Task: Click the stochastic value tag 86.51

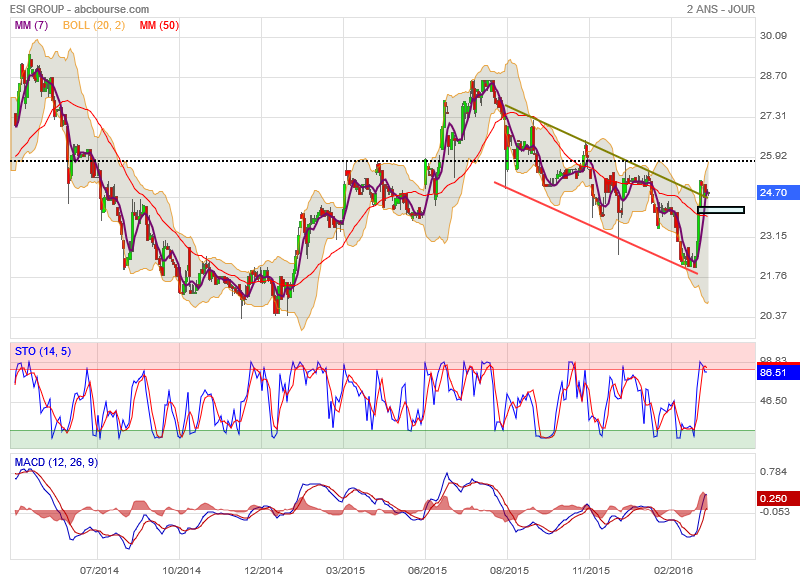Action: click(778, 372)
